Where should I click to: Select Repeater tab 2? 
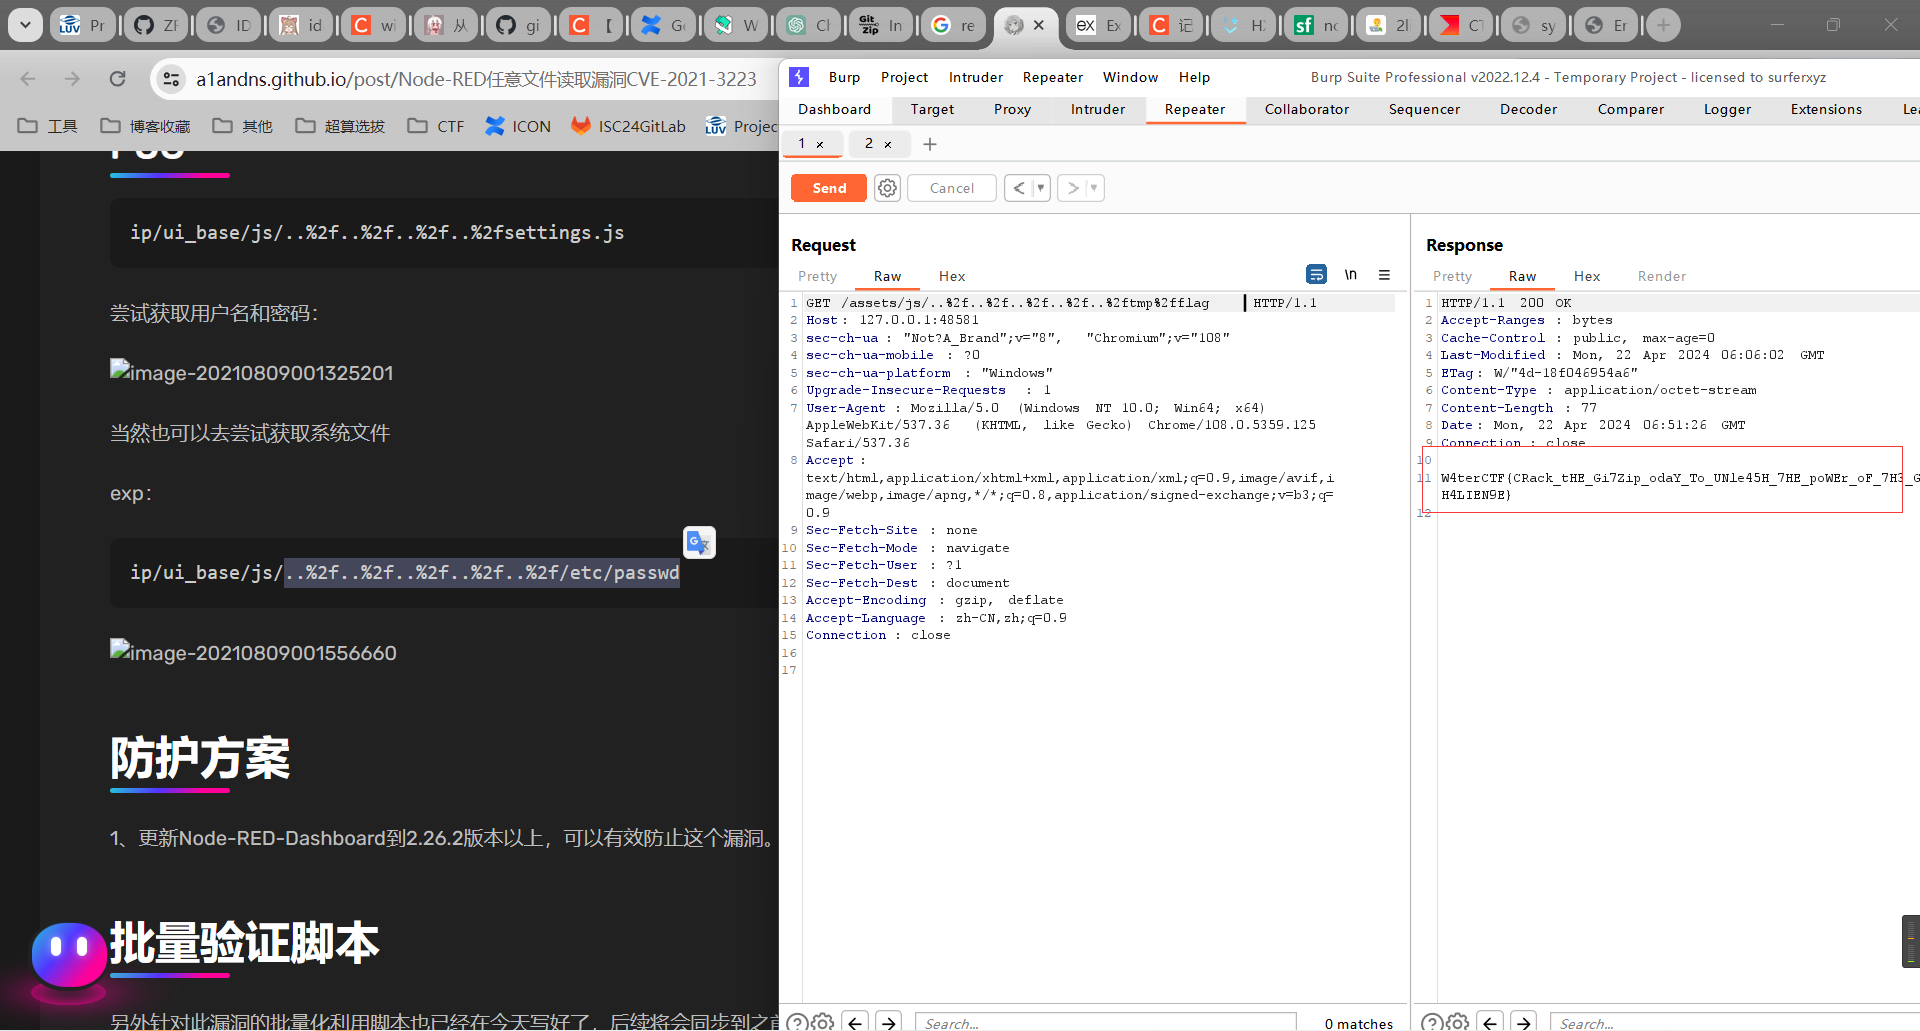868,144
